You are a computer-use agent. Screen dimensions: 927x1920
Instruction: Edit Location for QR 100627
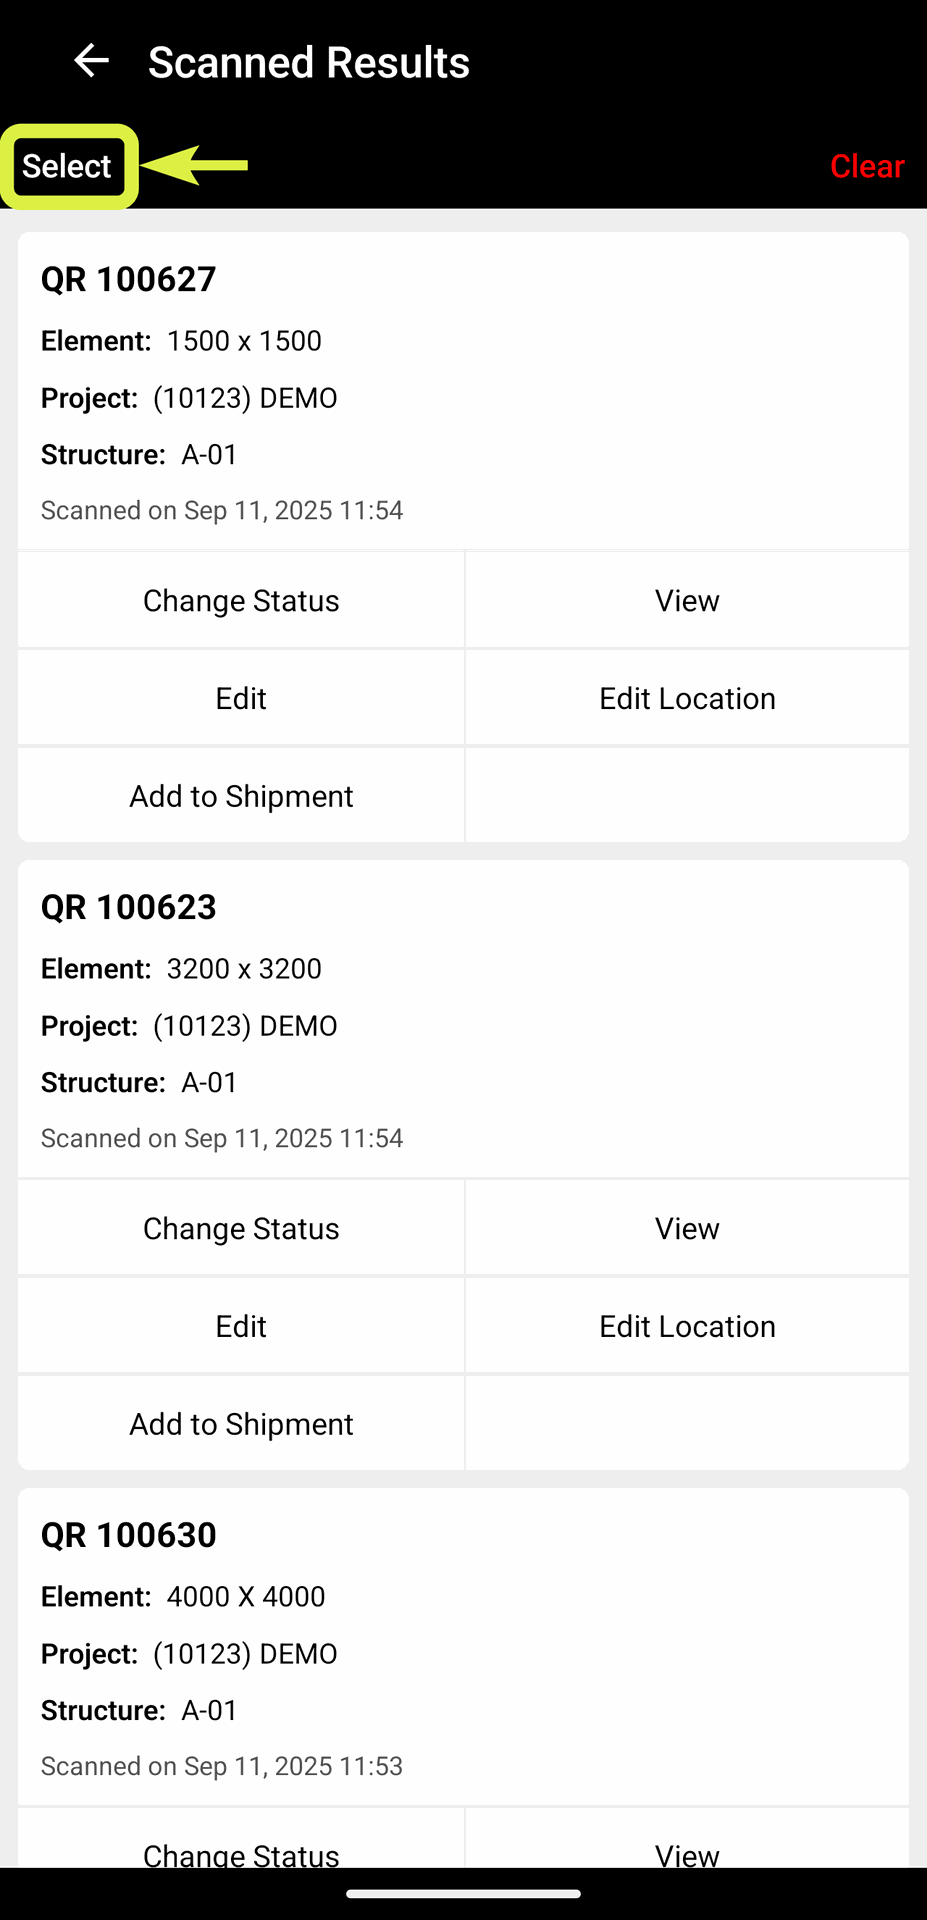[x=687, y=698]
